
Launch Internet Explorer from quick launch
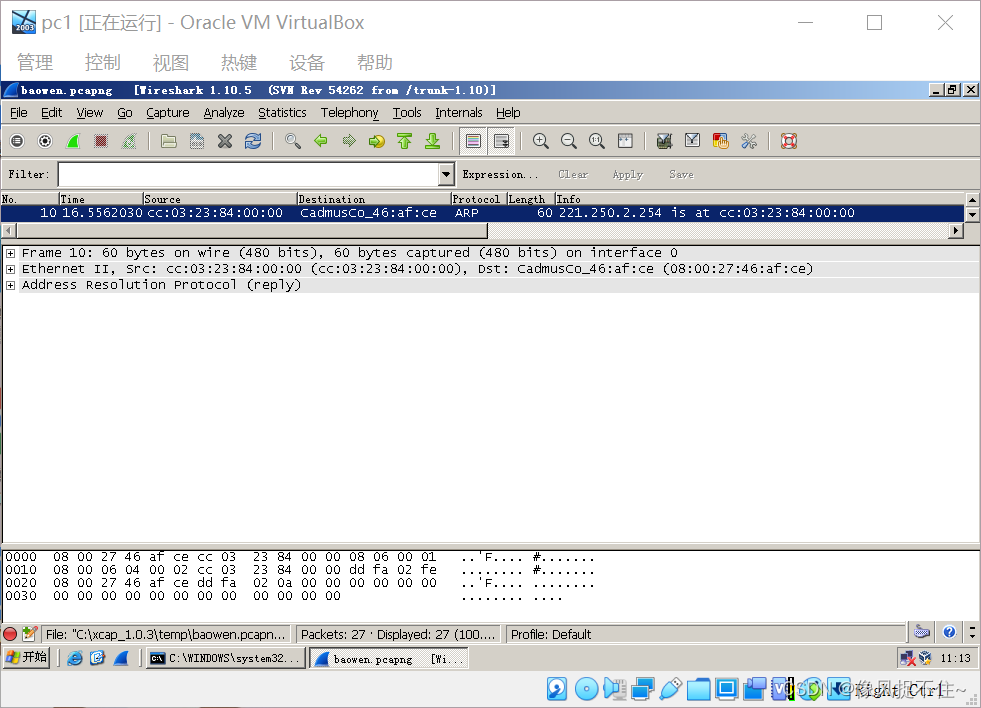pos(74,658)
